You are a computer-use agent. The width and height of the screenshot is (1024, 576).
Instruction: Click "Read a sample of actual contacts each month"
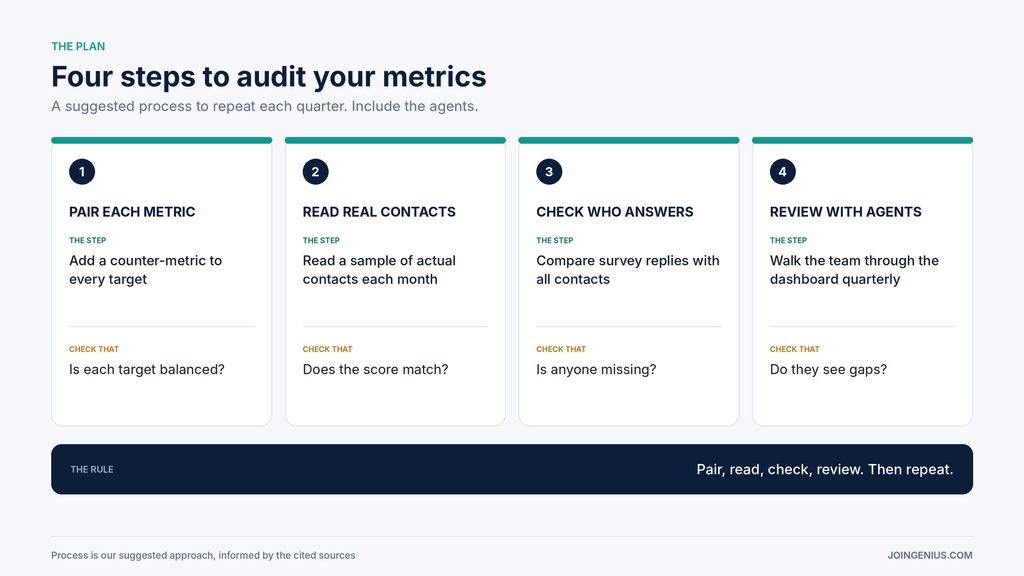(x=379, y=270)
